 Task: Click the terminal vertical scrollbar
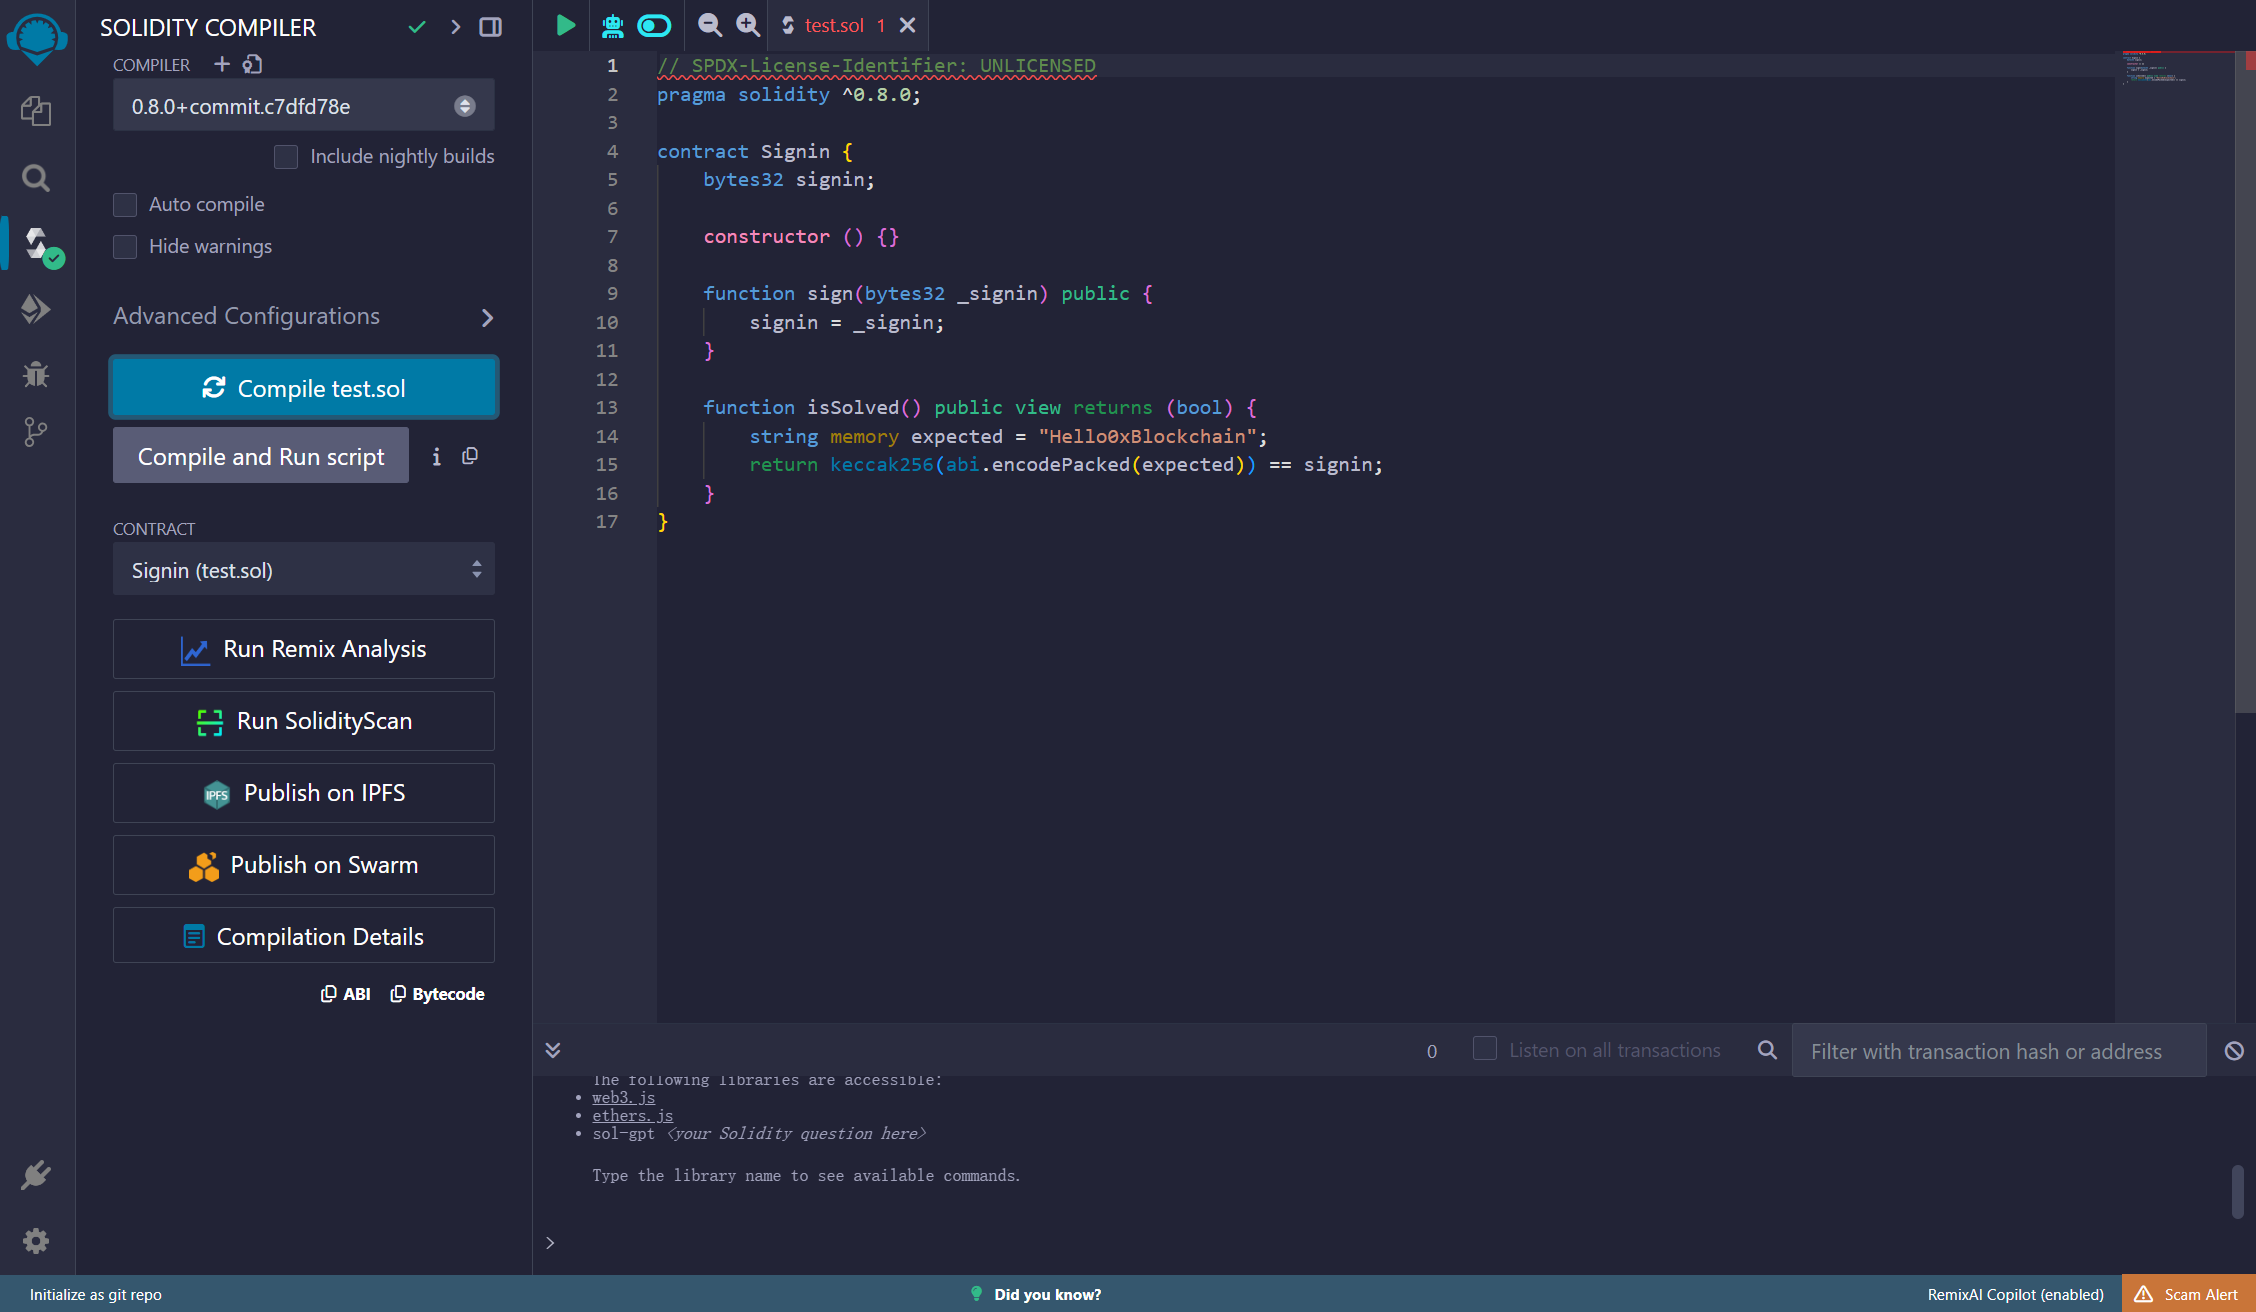click(x=2237, y=1192)
